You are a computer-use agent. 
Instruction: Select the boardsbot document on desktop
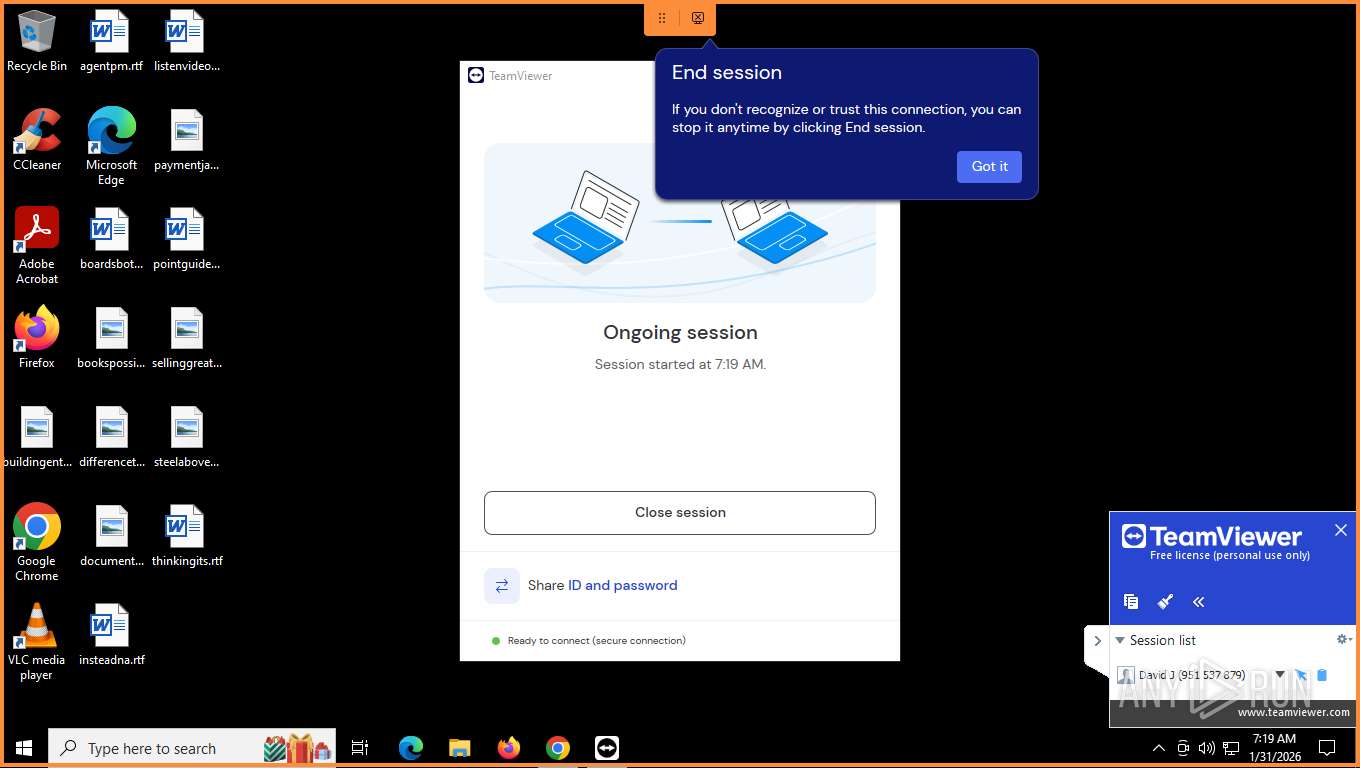pos(111,240)
